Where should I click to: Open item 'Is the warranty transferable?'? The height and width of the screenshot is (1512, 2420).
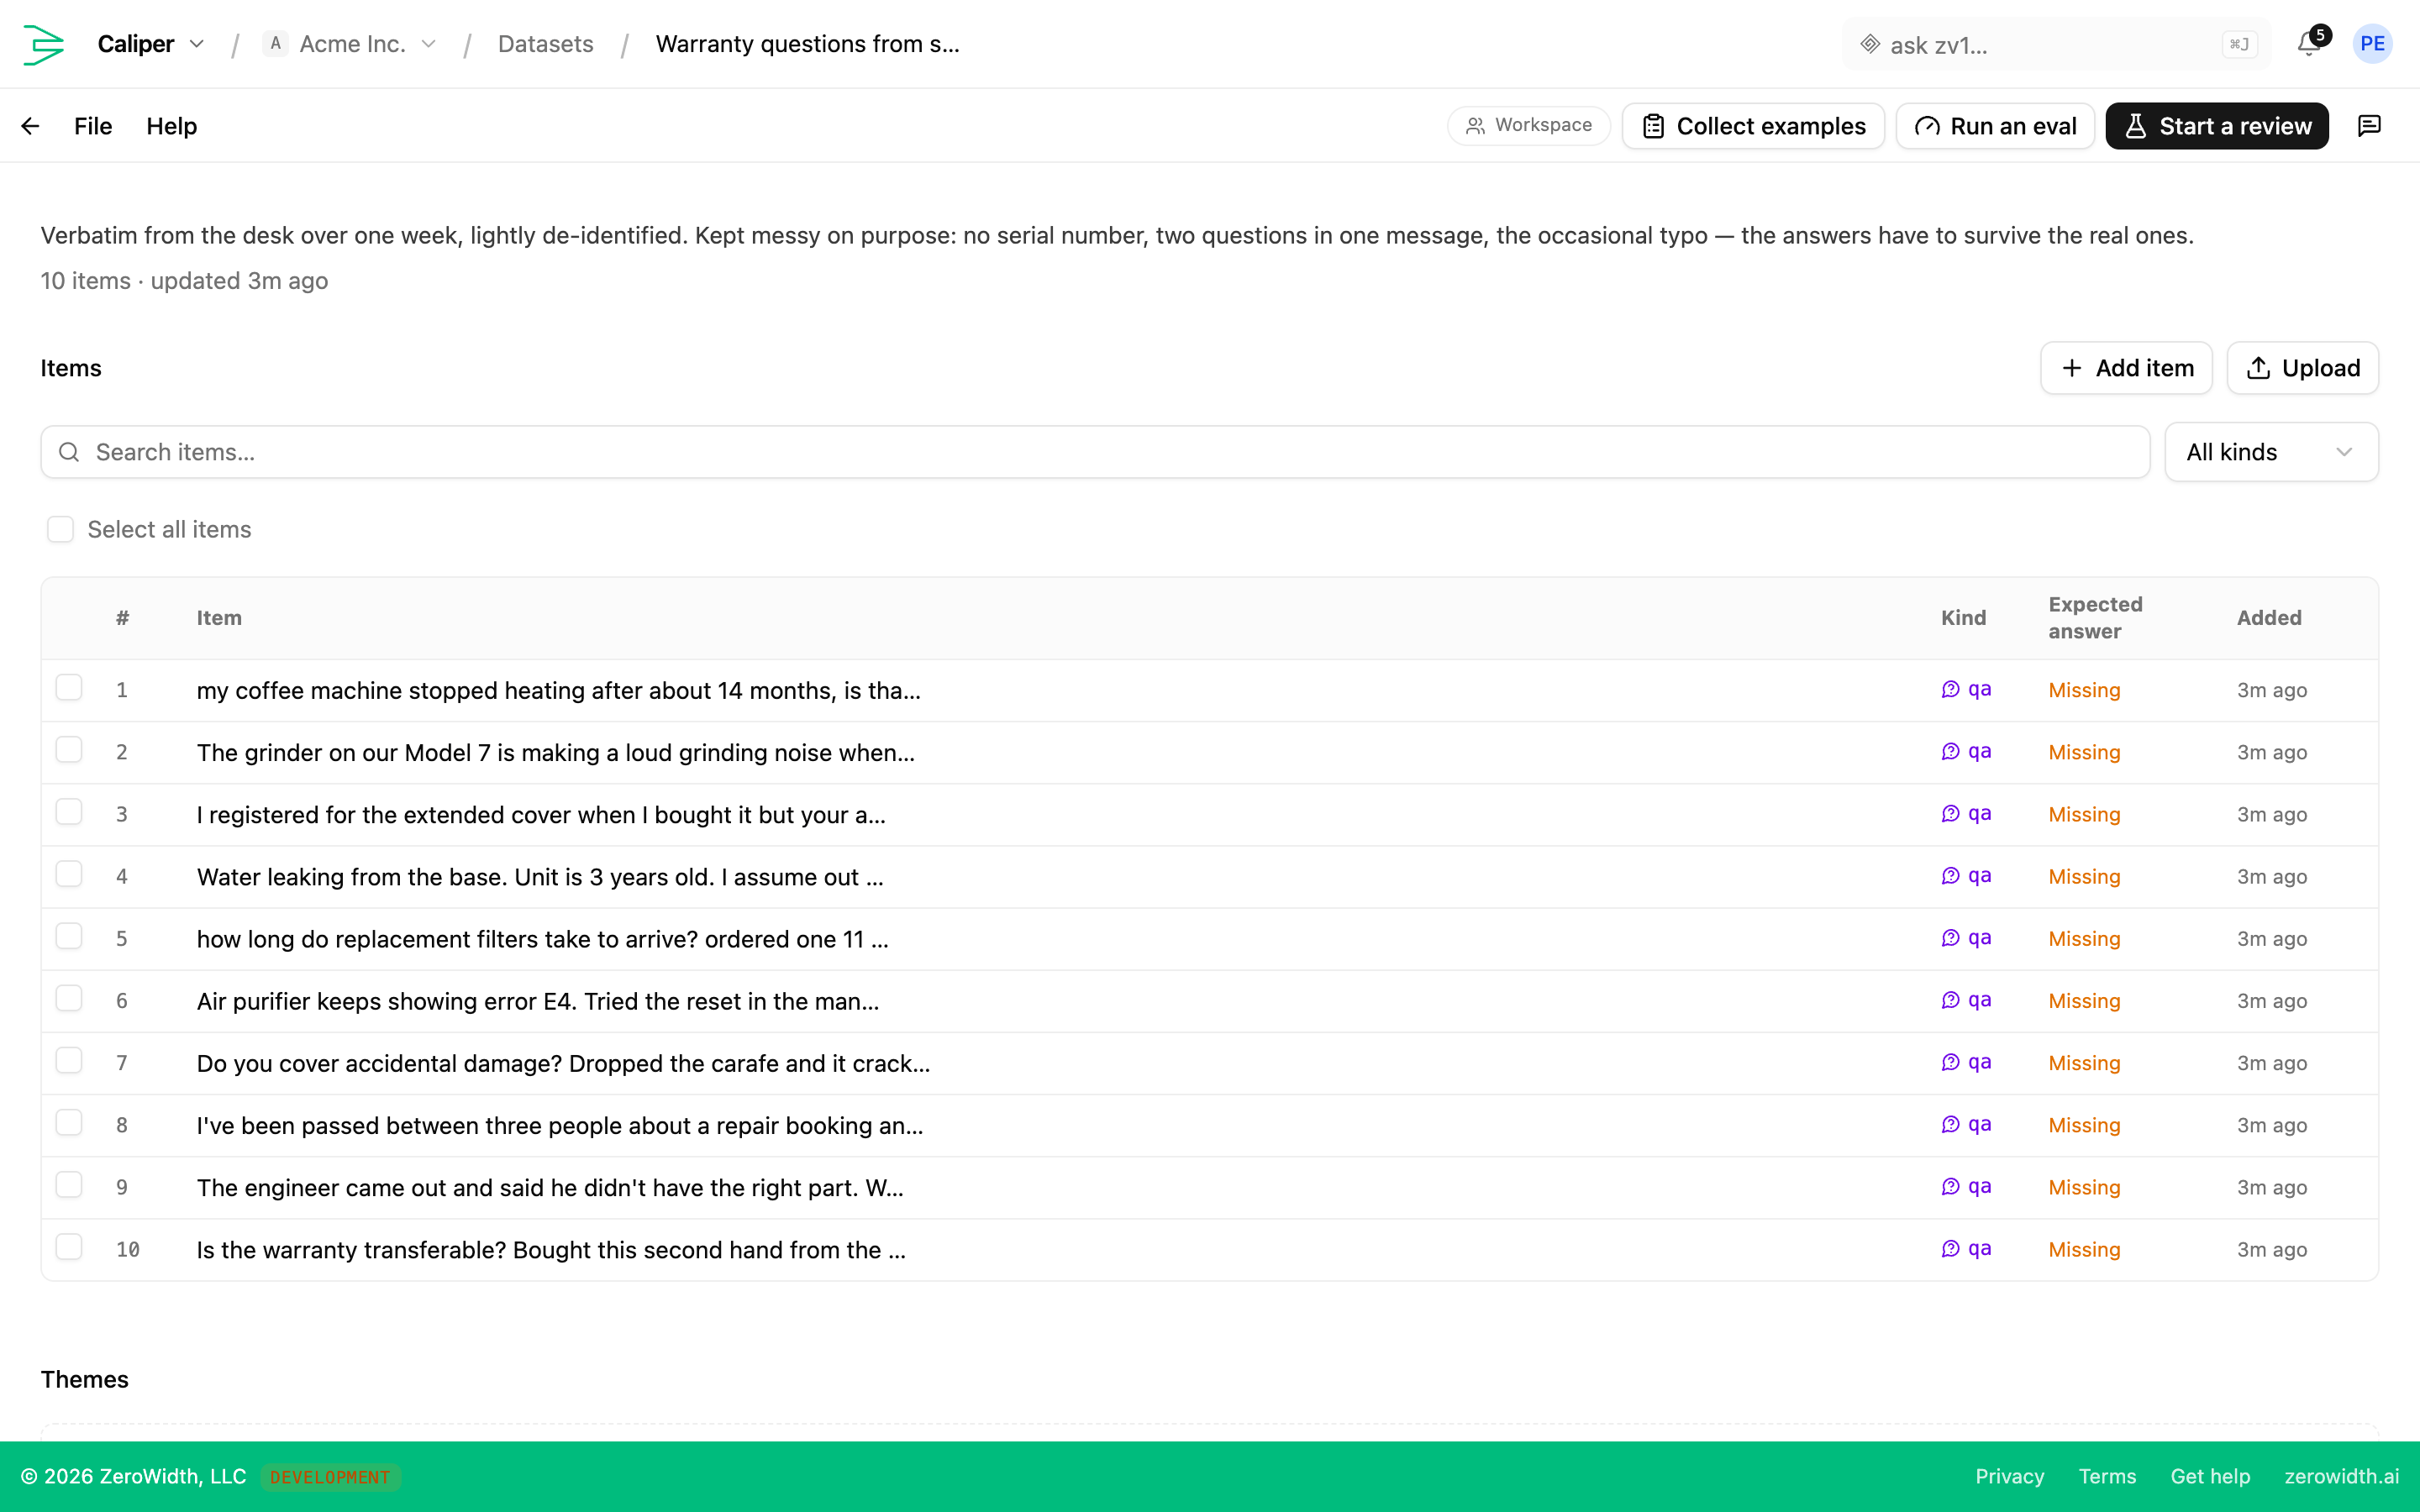click(551, 1250)
